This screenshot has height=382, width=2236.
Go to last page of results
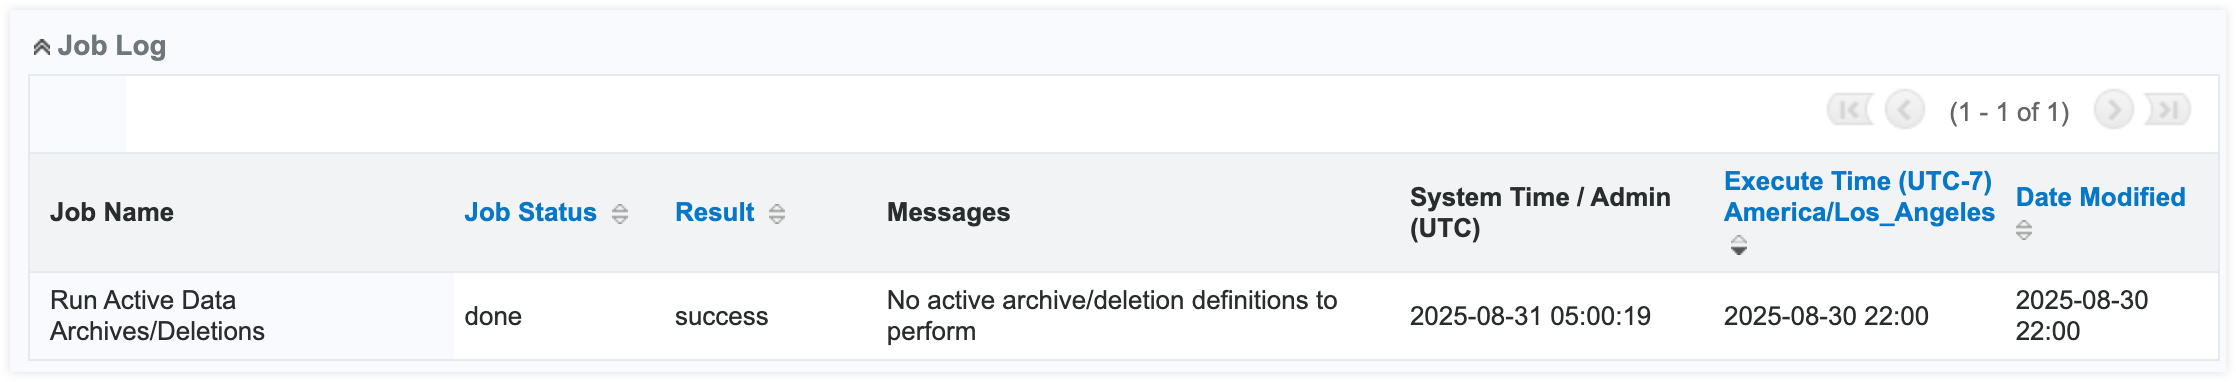coord(2168,110)
